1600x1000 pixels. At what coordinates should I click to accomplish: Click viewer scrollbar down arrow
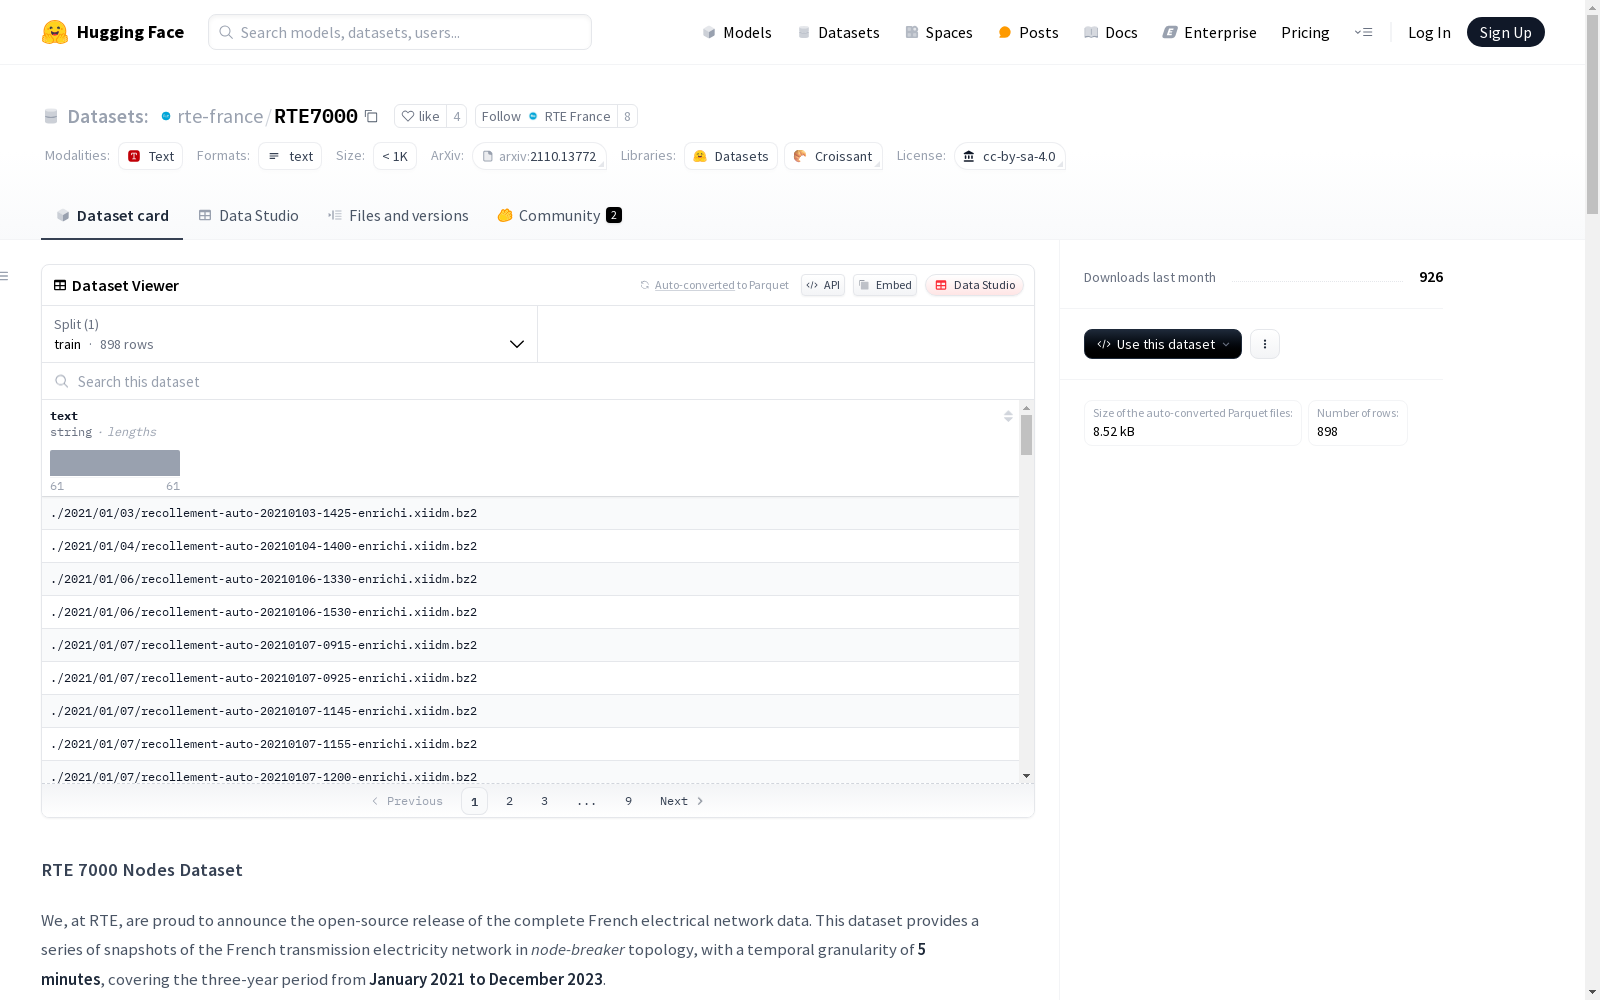point(1026,776)
